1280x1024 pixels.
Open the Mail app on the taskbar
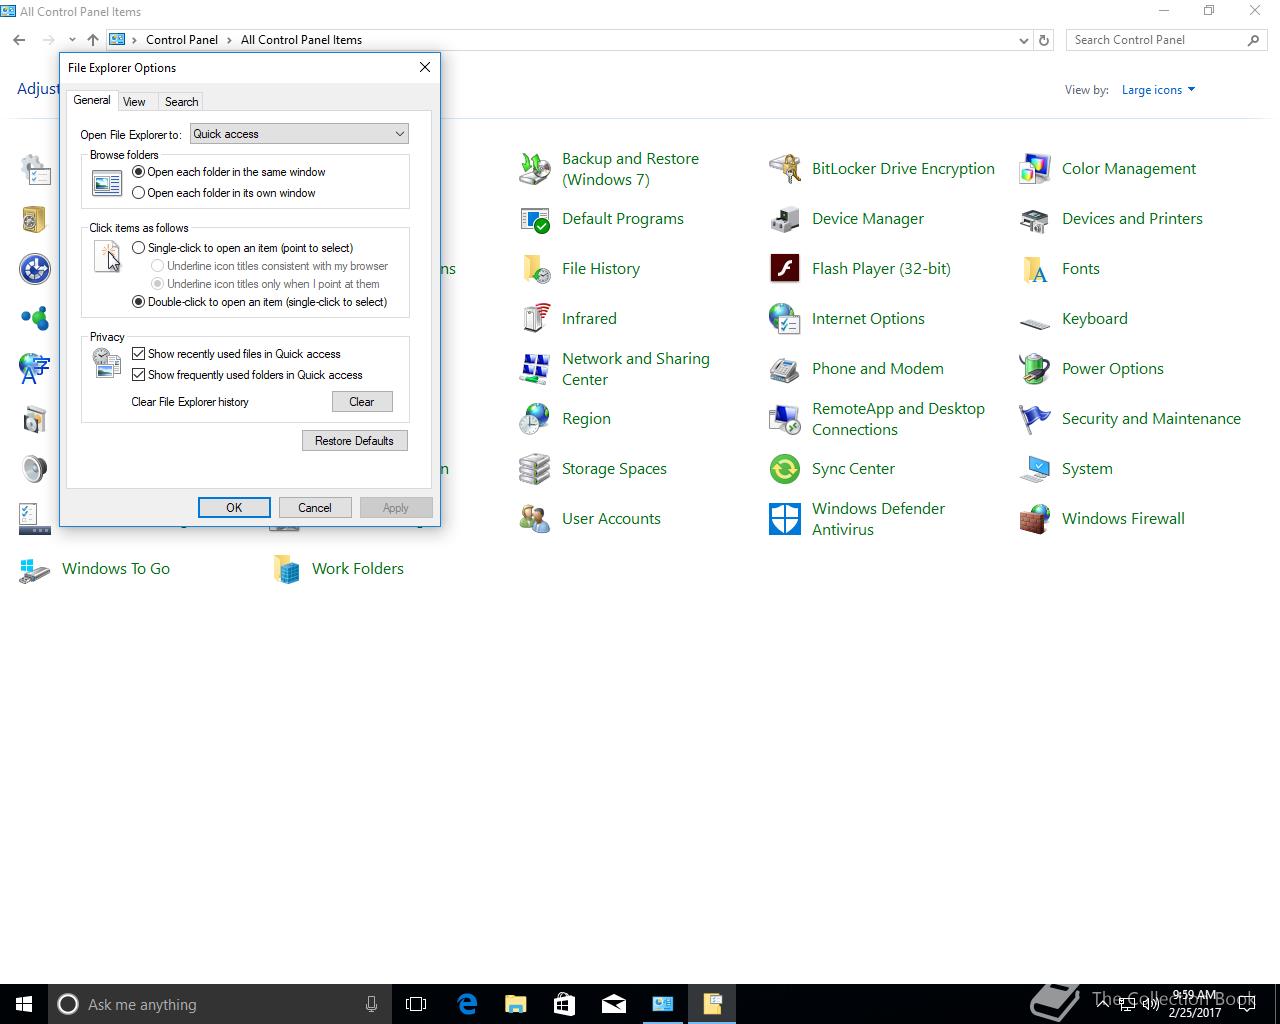coord(614,1004)
